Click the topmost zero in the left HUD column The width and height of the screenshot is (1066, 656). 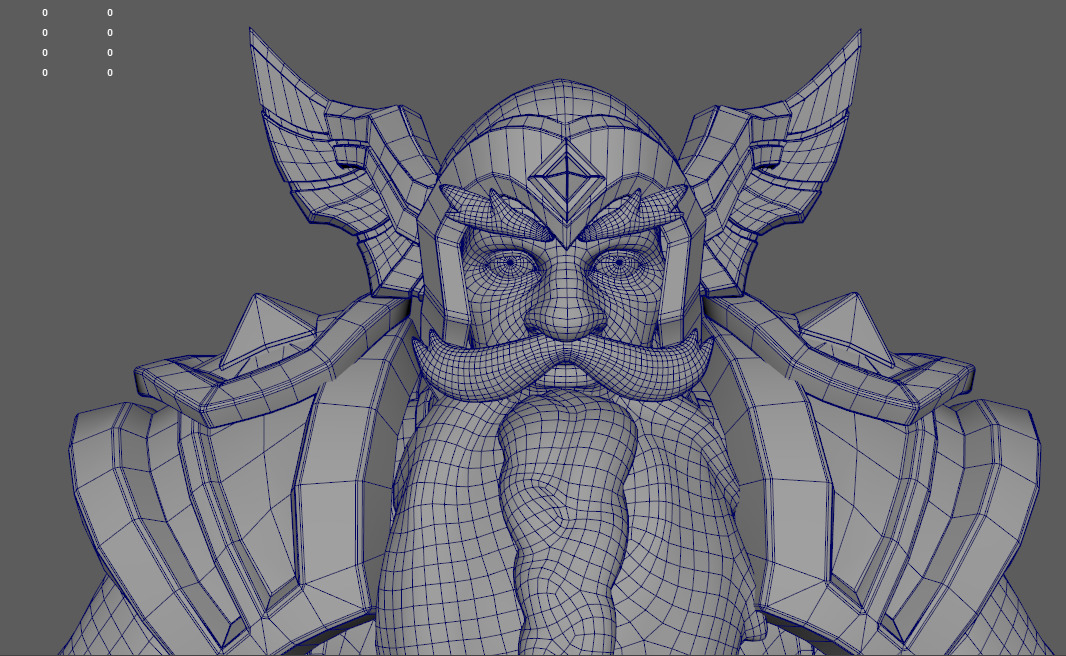(45, 13)
